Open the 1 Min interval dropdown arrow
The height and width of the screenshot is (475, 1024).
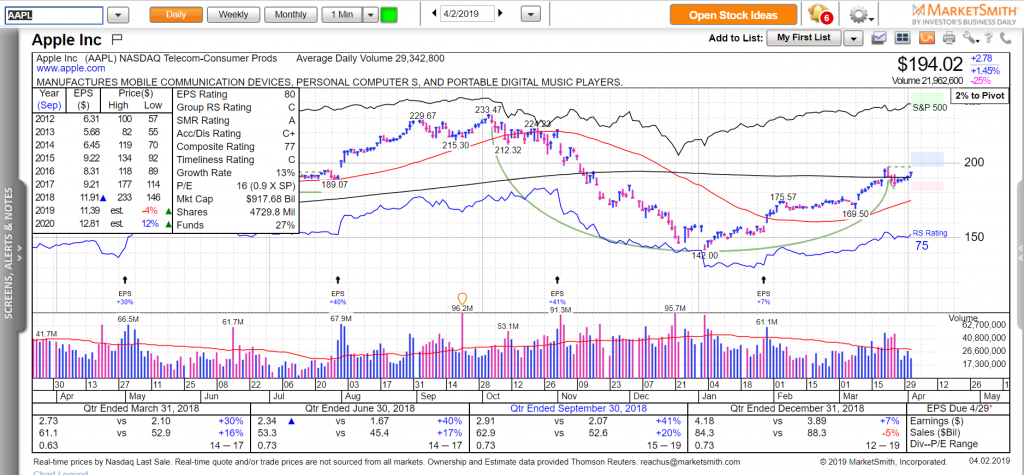pyautogui.click(x=370, y=15)
